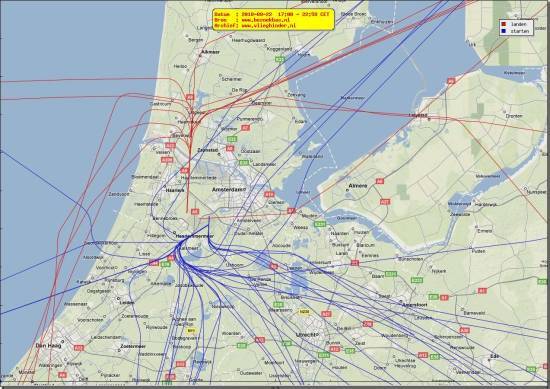550x389 pixels.
Task: Click yellow road shield north of Utrecht
Action: tap(304, 311)
